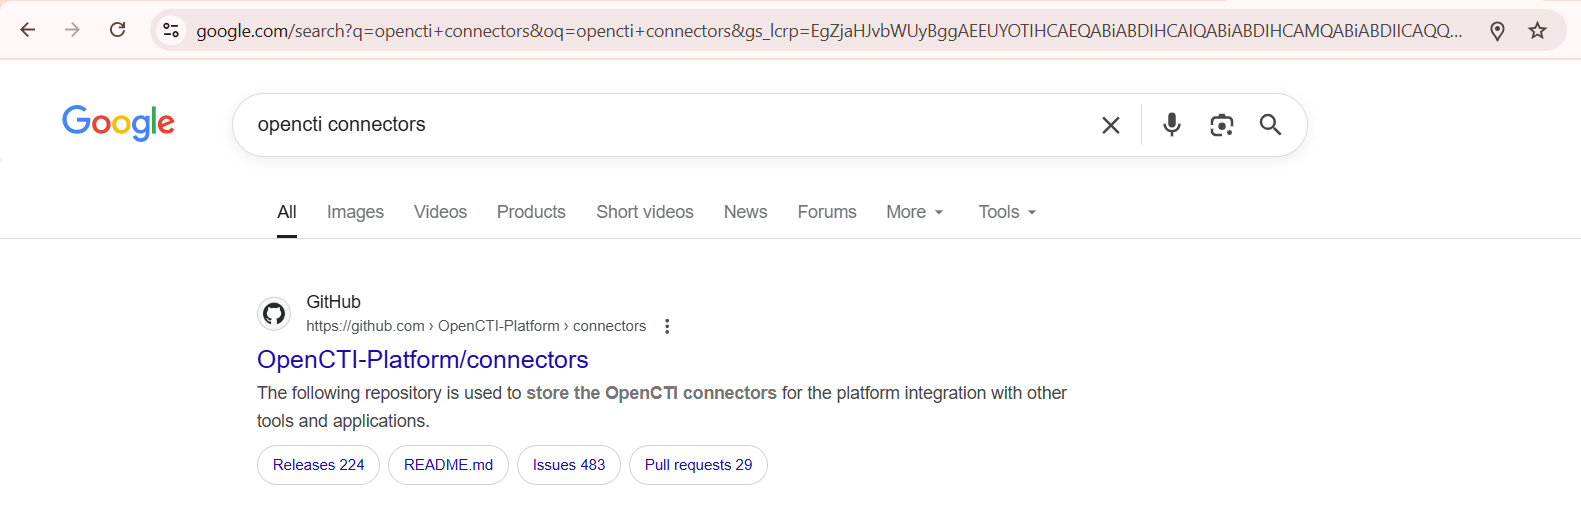Click the Releases 224 chip
1581x506 pixels.
(x=318, y=465)
